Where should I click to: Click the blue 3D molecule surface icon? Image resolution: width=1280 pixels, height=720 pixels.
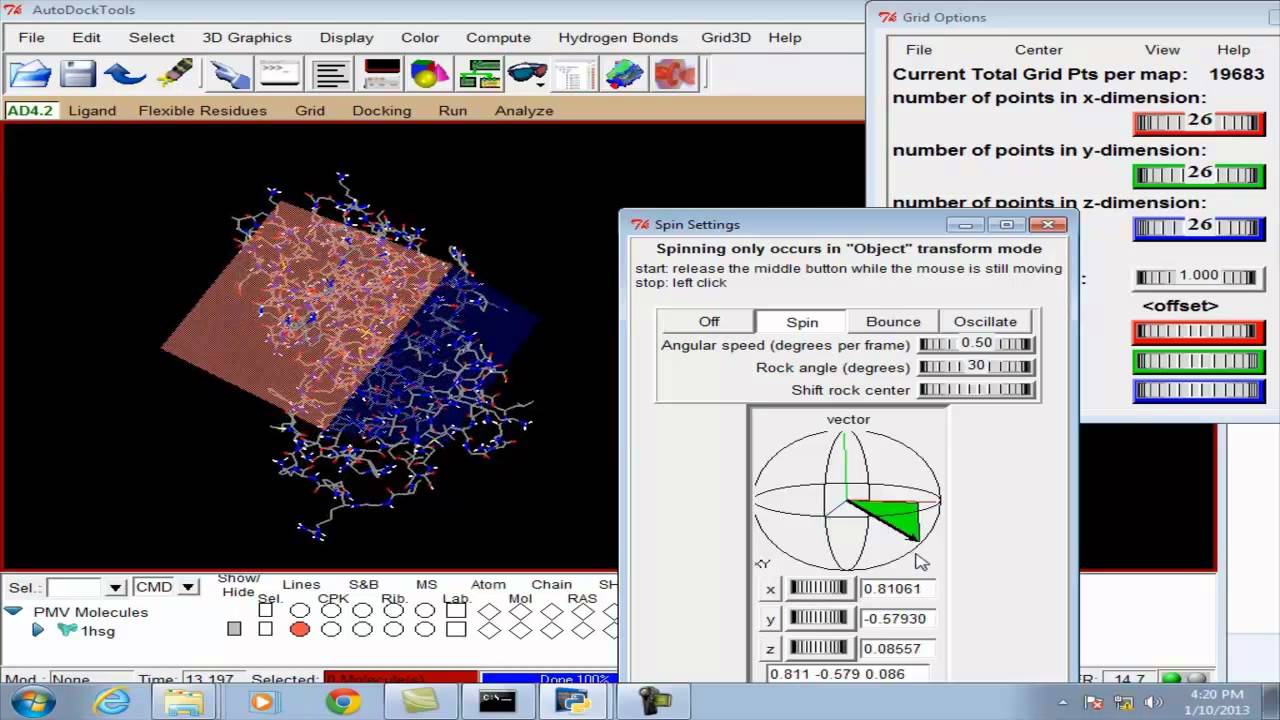tap(624, 74)
